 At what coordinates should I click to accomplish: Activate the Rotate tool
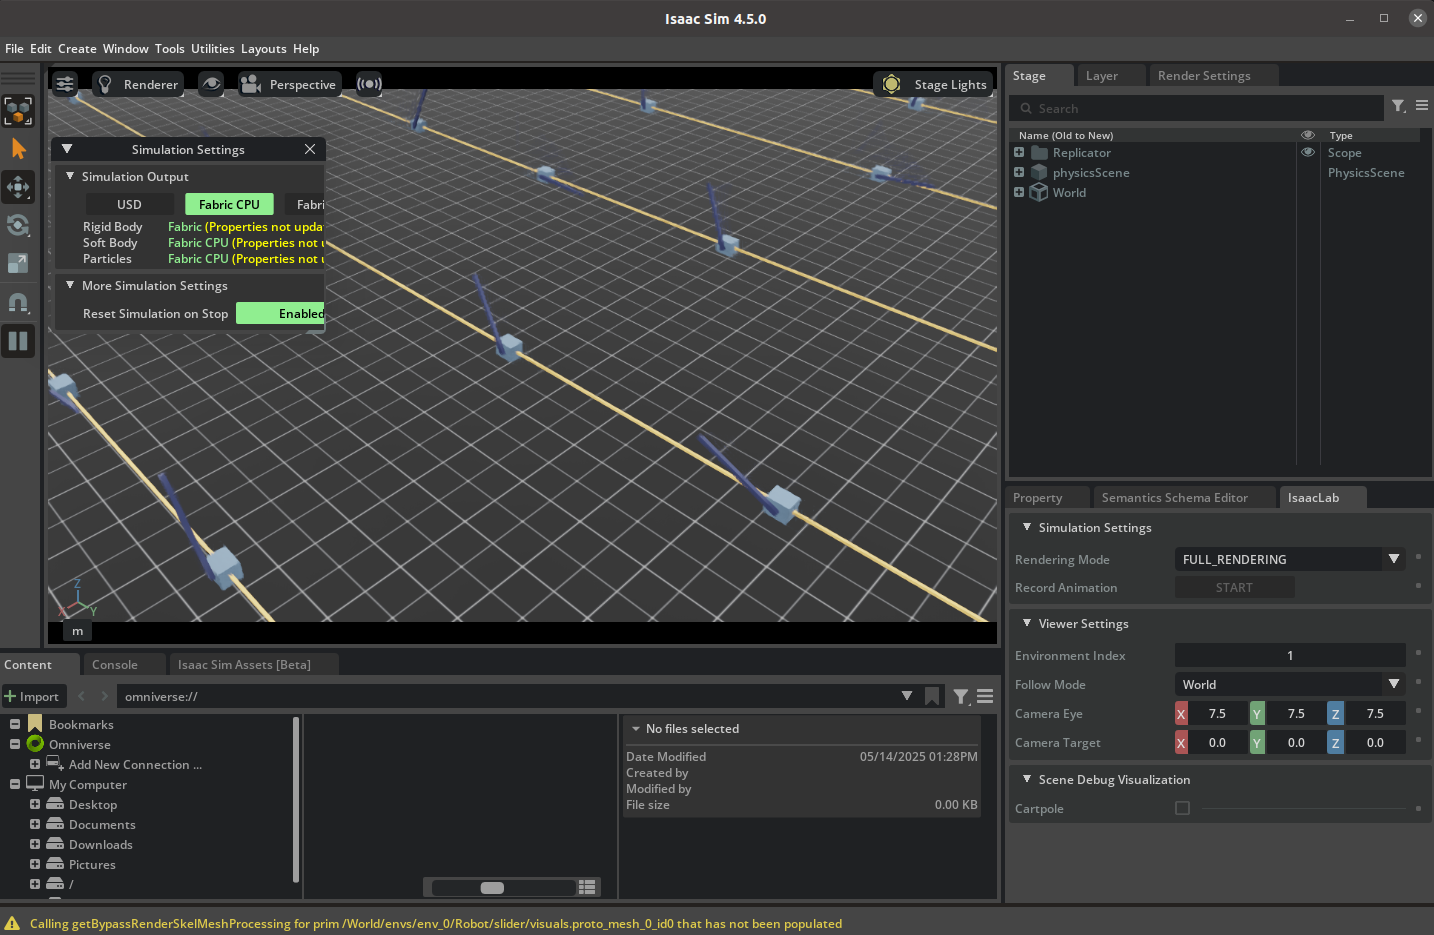(x=18, y=225)
